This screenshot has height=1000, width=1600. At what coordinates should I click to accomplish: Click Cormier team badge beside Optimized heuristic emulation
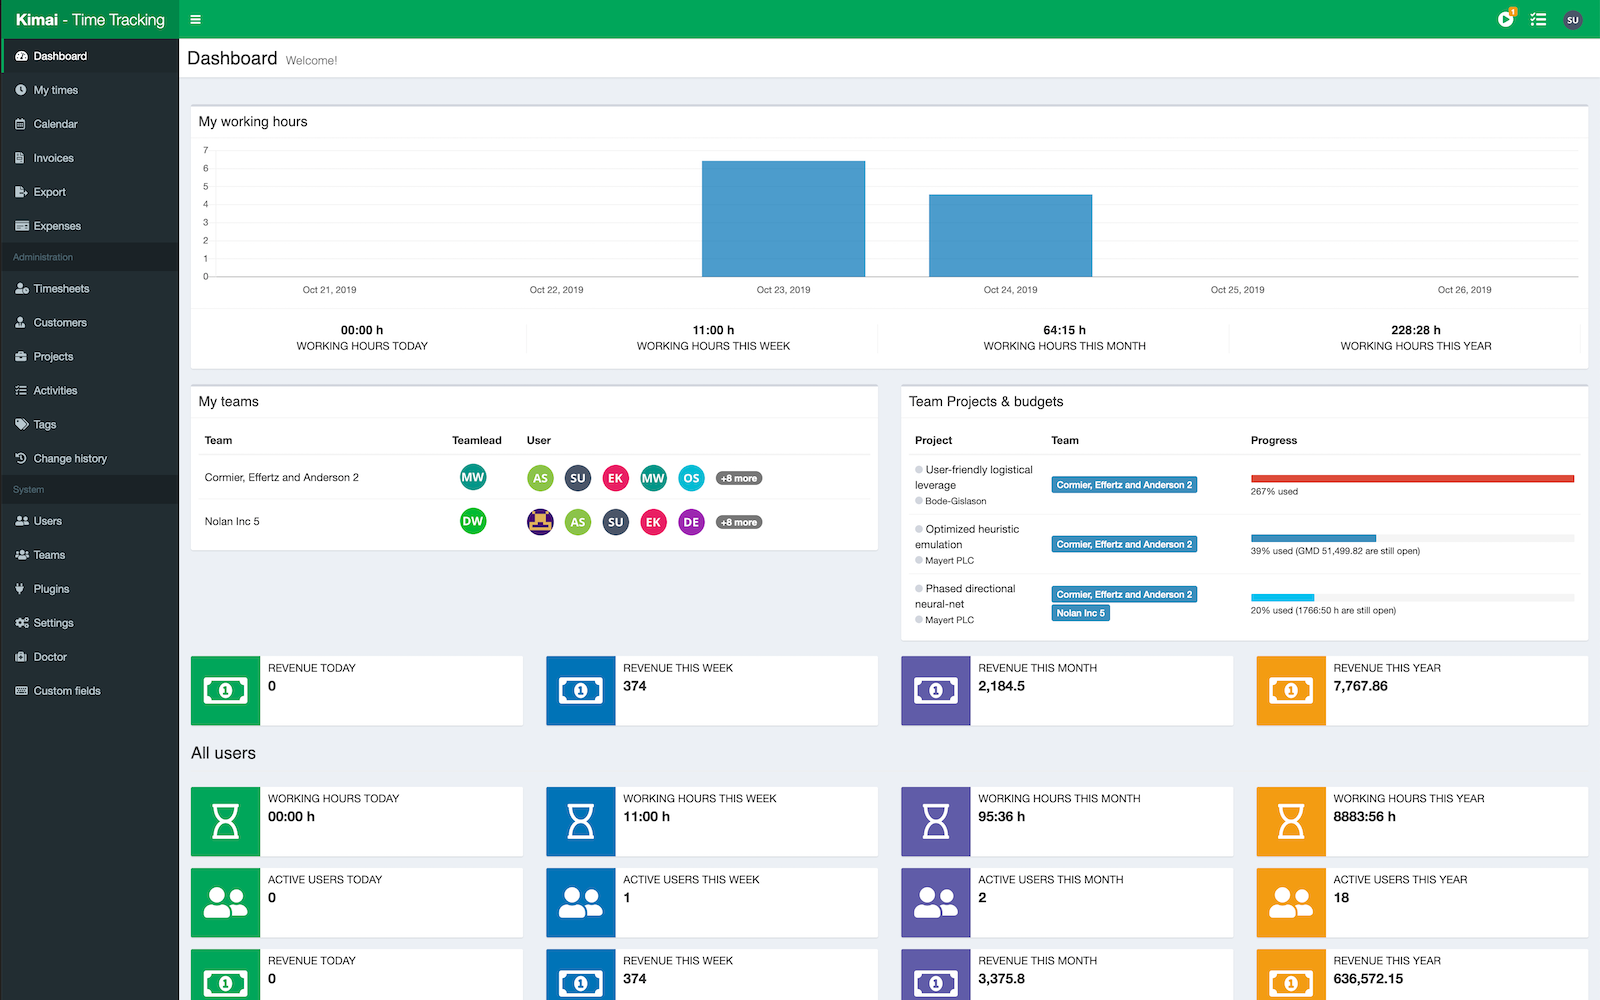[1124, 544]
